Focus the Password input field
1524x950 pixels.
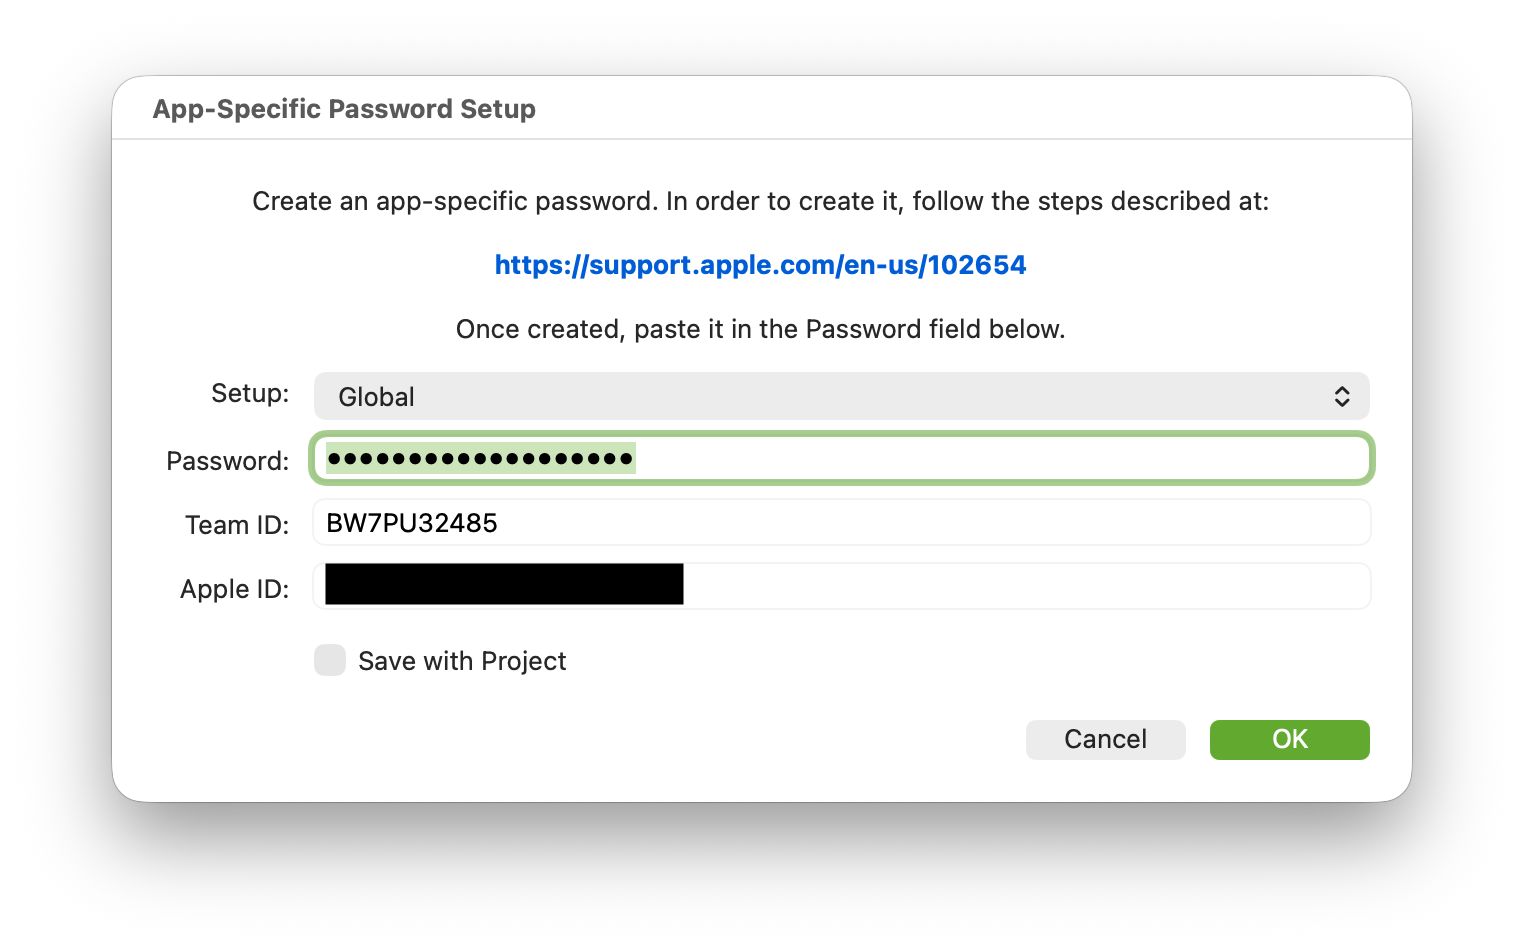tap(1000, 459)
